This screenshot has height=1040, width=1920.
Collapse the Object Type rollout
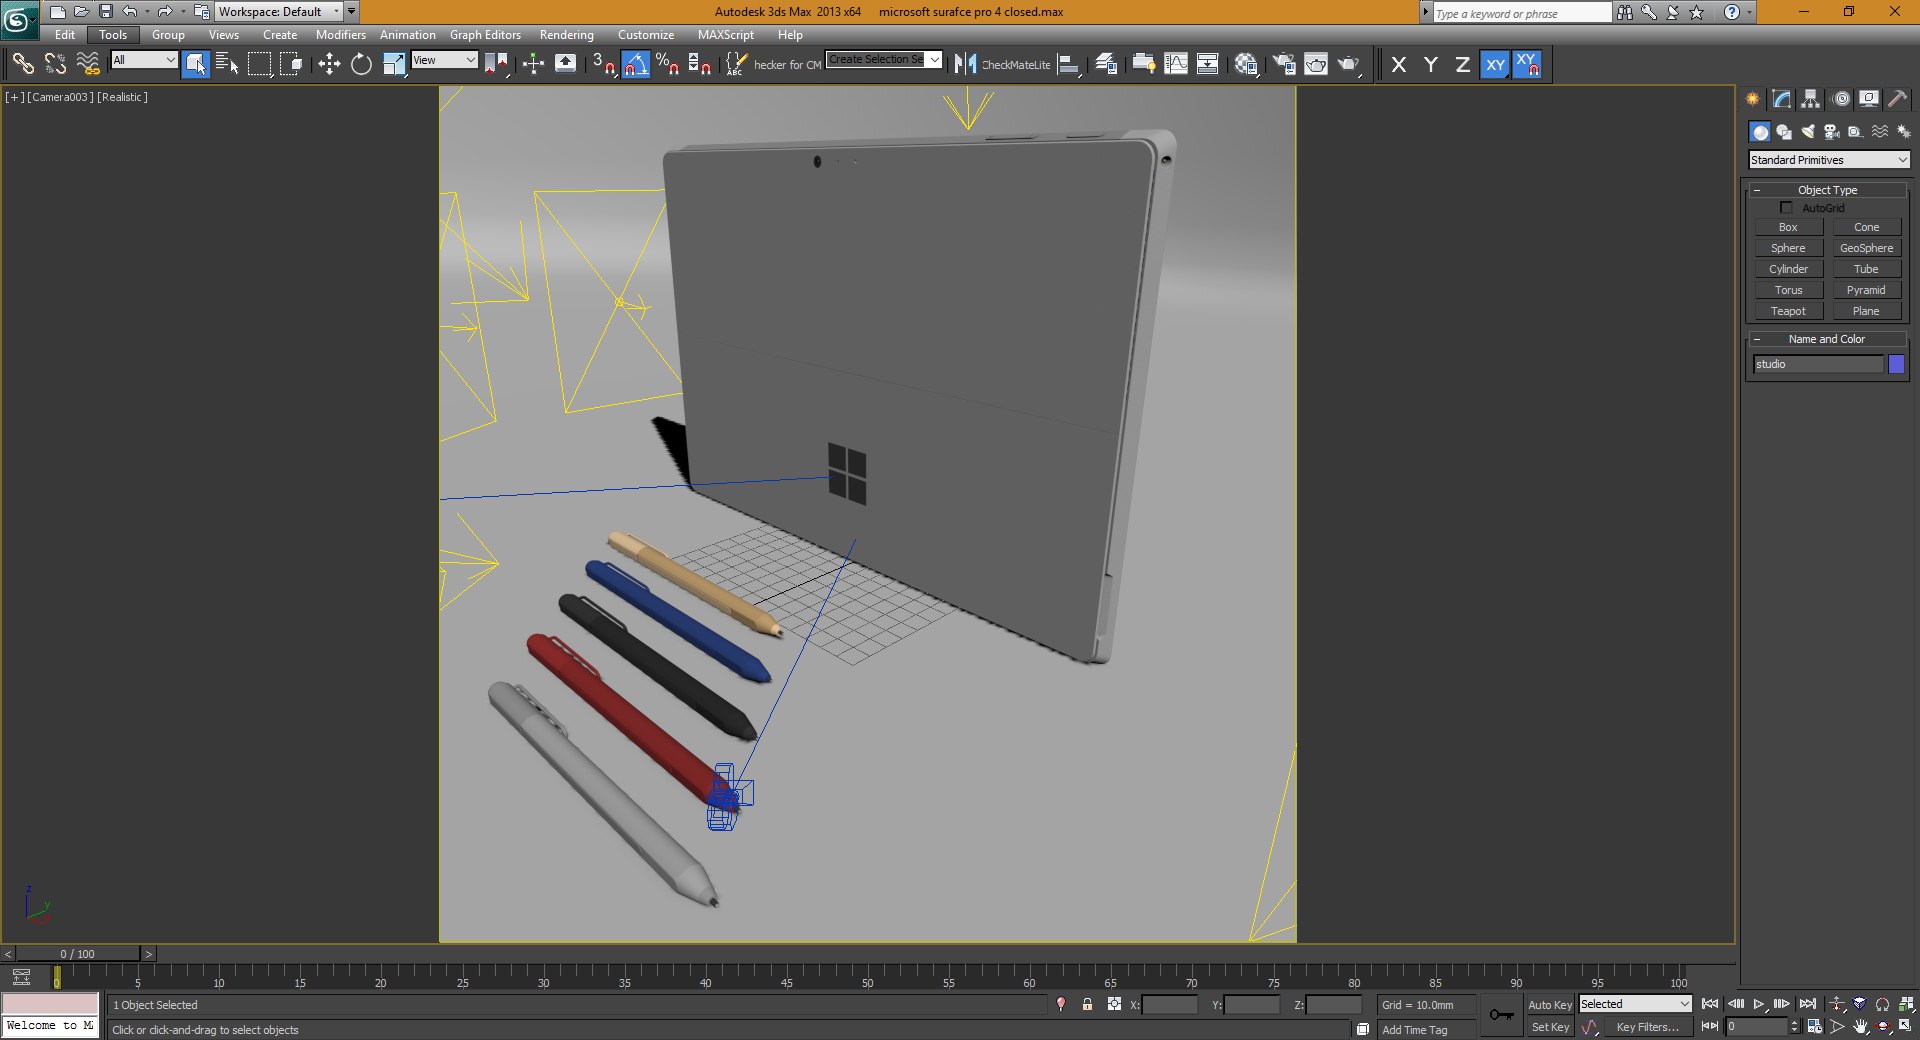coord(1827,190)
